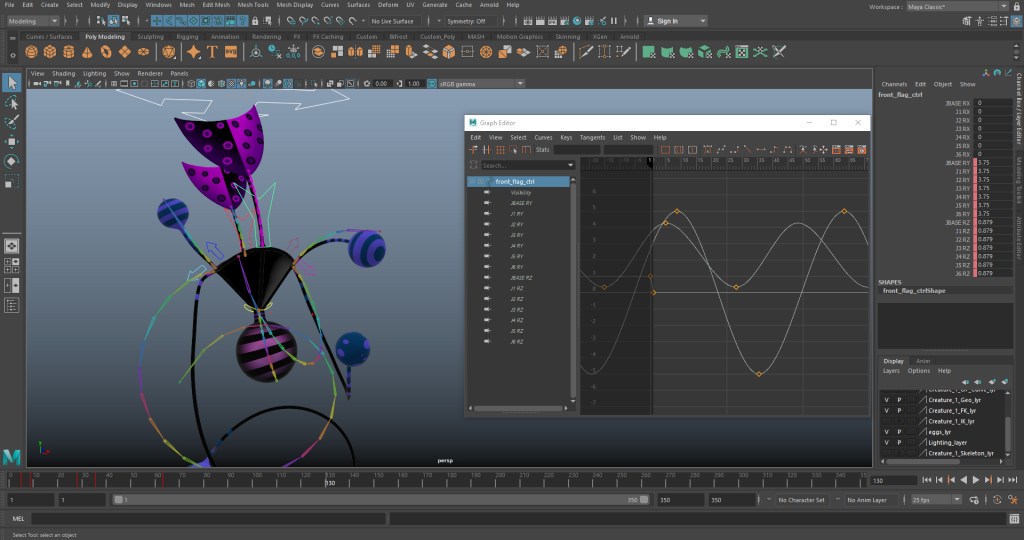This screenshot has width=1024, height=540.
Task: Open the Modeling menu set dropdown
Action: click(36, 20)
